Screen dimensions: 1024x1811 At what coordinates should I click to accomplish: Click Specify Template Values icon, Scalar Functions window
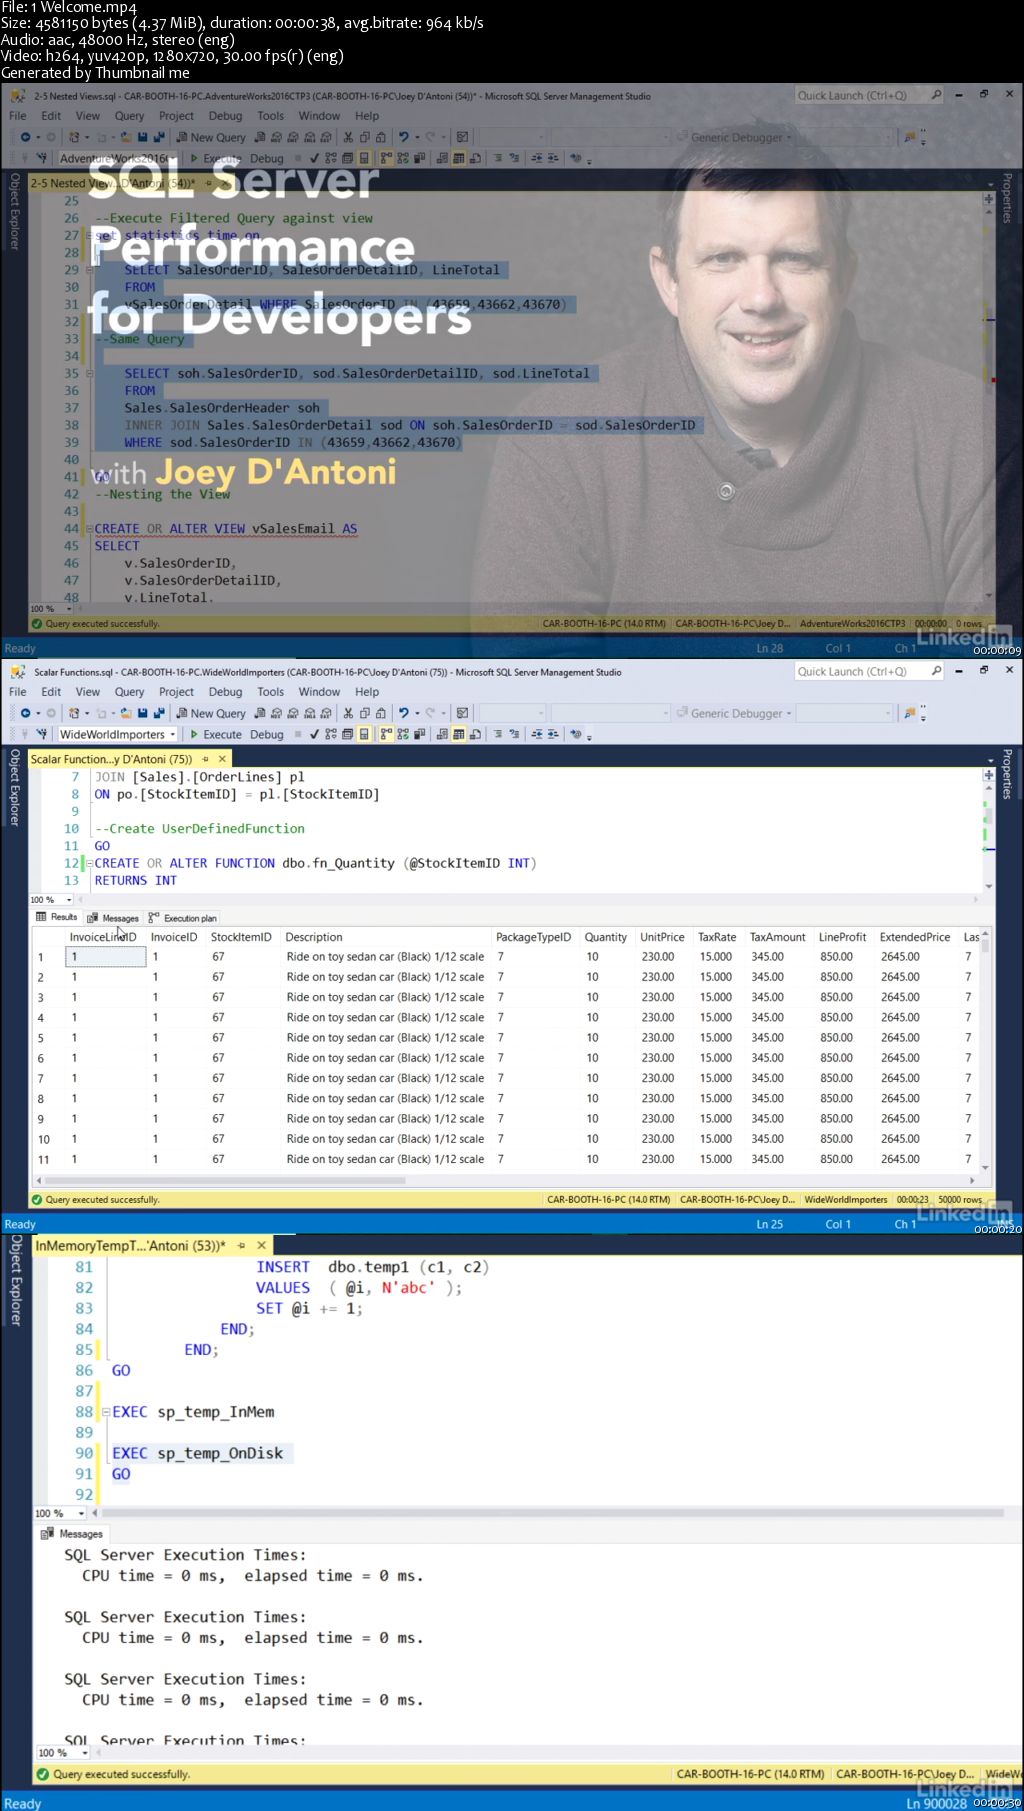[x=576, y=734]
